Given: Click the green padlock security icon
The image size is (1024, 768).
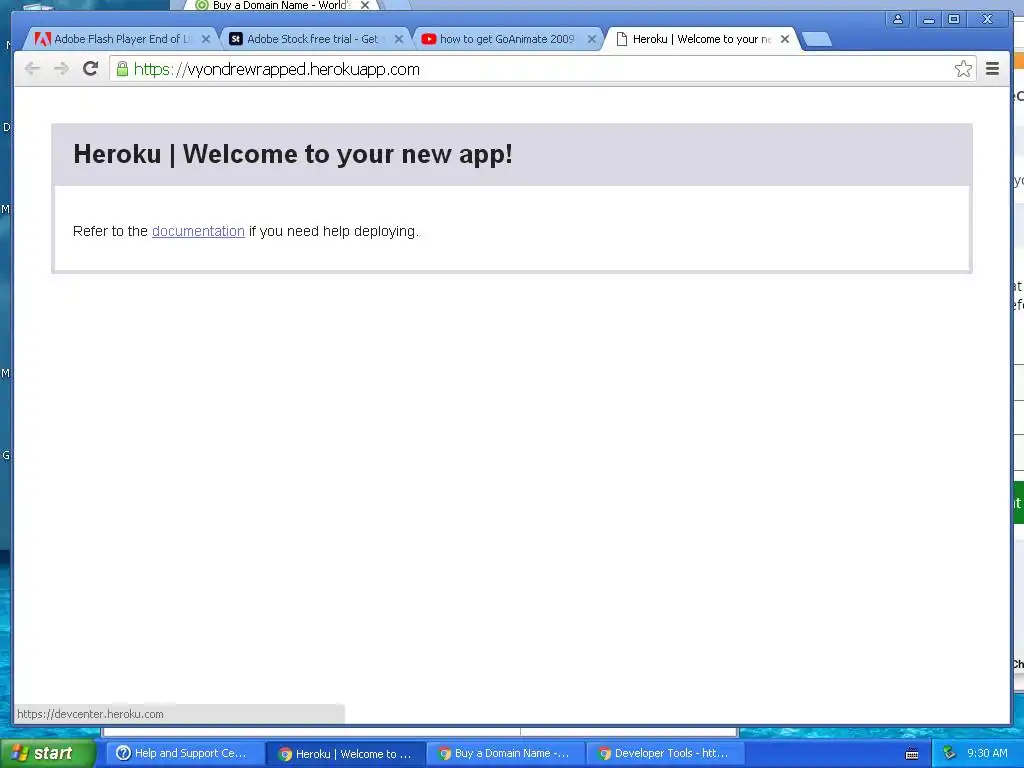Looking at the screenshot, I should point(122,69).
